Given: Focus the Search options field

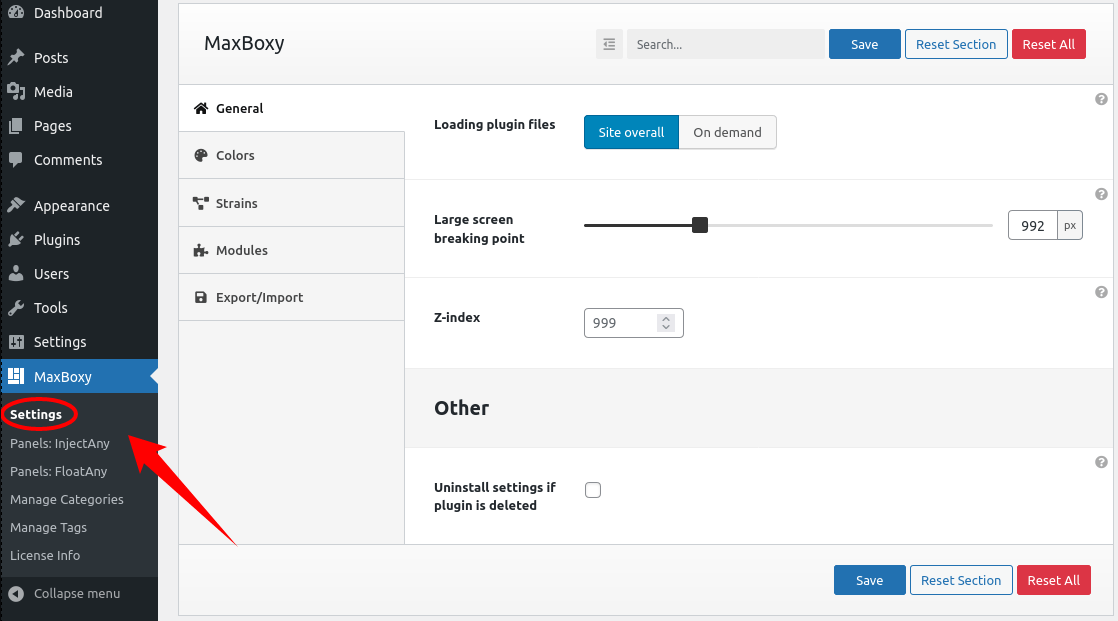Looking at the screenshot, I should point(726,44).
